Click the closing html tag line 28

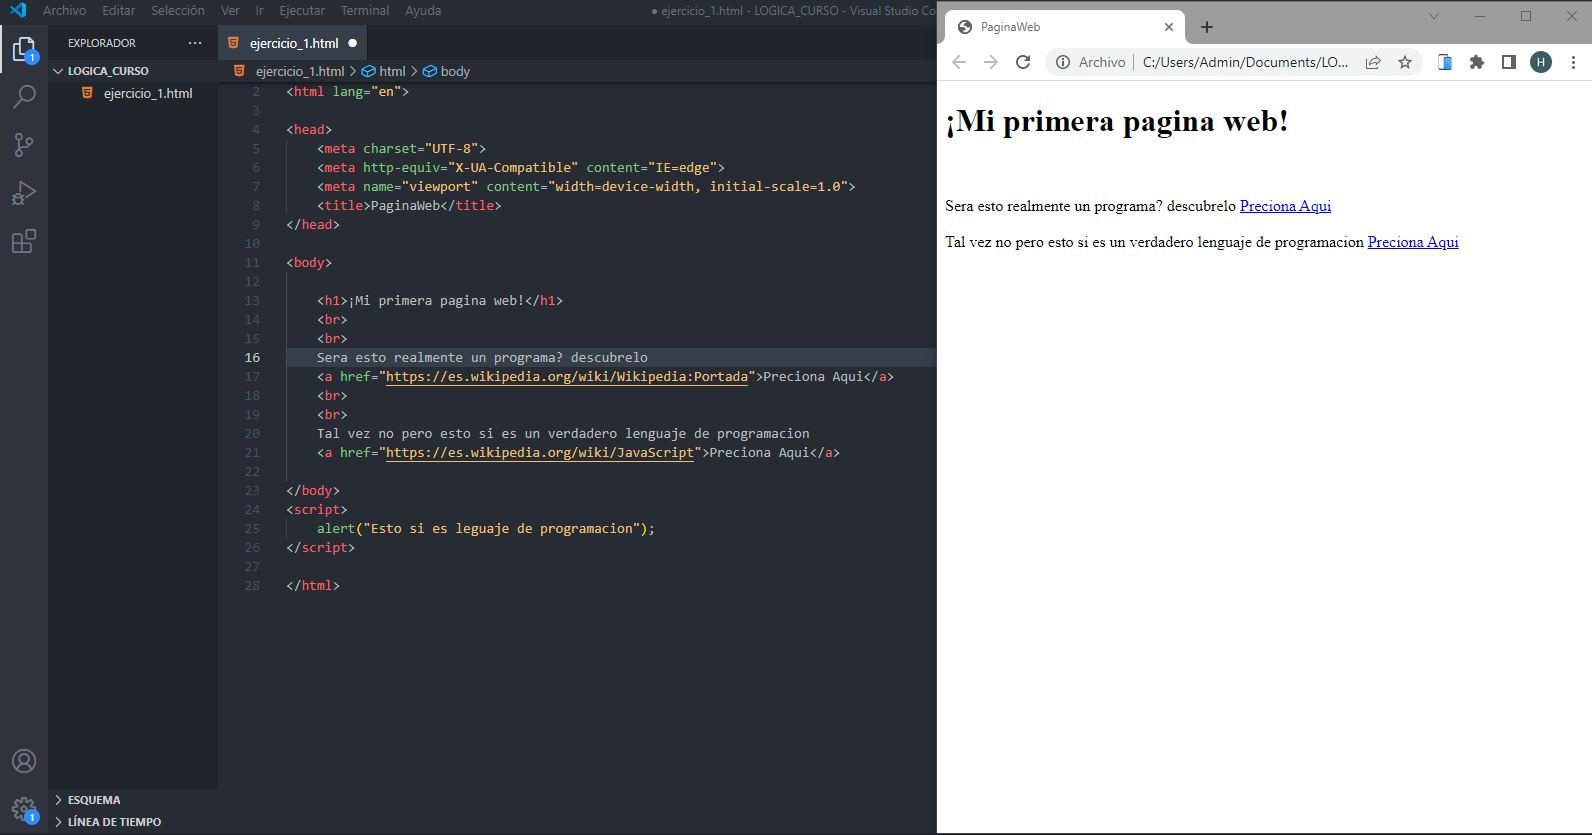tap(313, 585)
